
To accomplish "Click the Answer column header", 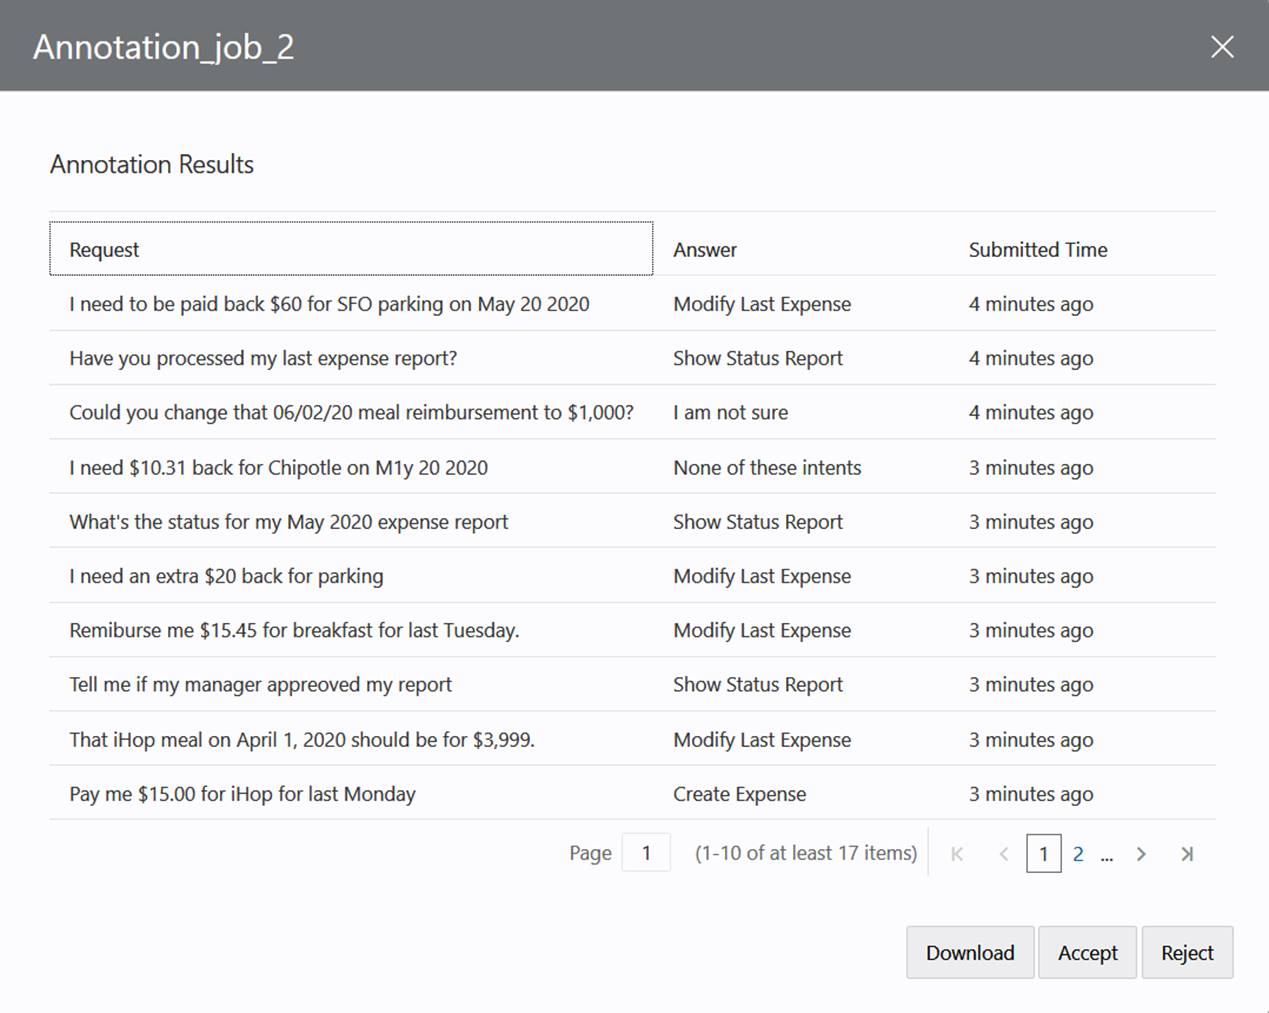I will click(x=705, y=249).
